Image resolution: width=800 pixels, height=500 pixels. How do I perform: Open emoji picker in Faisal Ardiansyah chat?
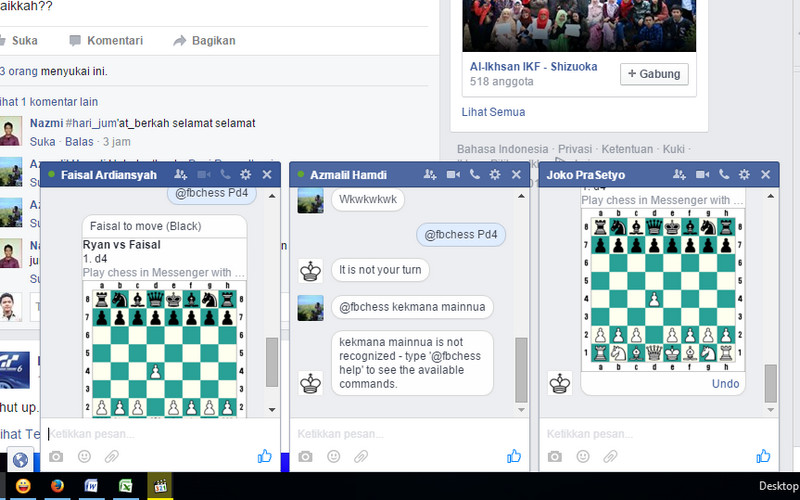tap(84, 456)
